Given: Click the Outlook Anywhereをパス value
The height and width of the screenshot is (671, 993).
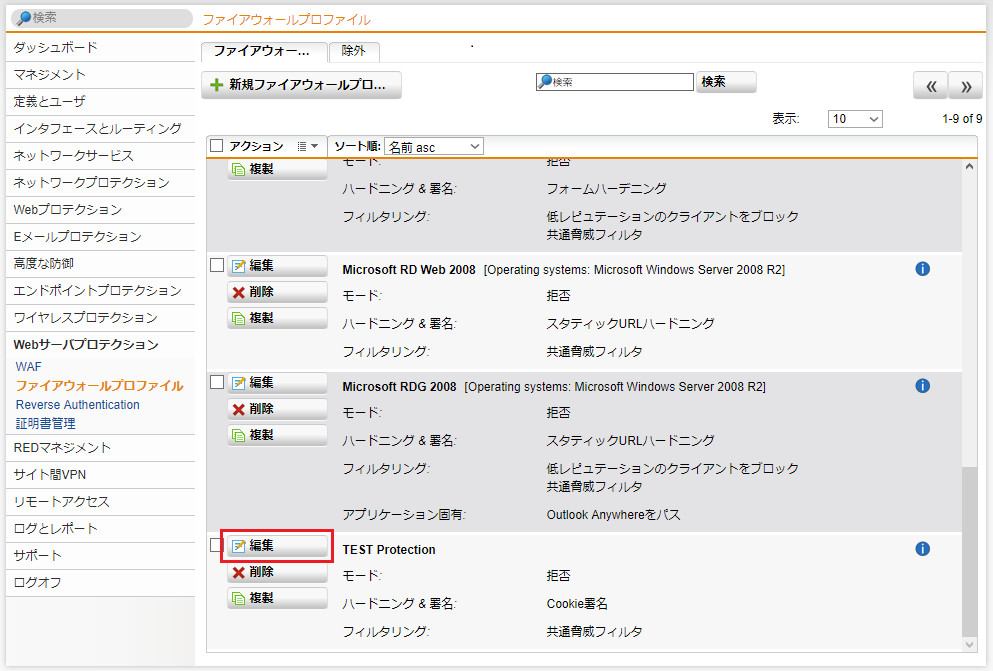Looking at the screenshot, I should [x=614, y=515].
